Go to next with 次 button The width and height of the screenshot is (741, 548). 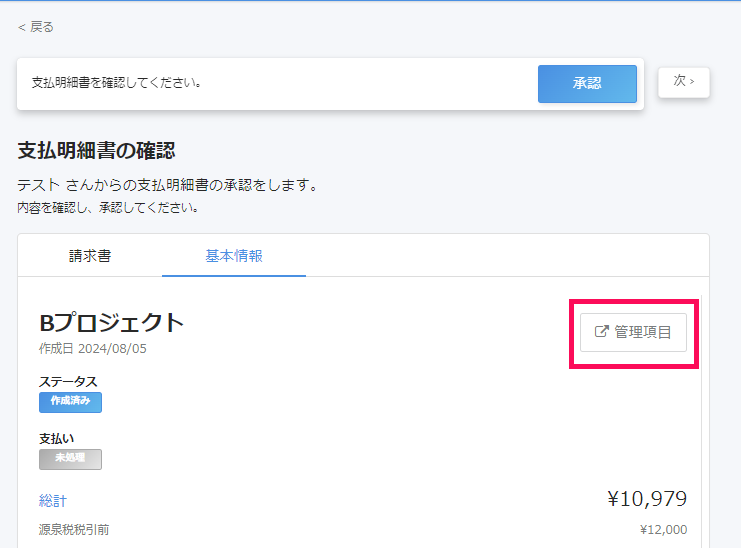point(683,82)
